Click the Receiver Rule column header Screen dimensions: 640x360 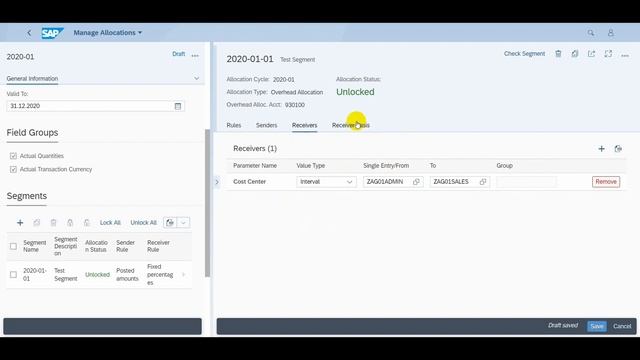[158, 246]
